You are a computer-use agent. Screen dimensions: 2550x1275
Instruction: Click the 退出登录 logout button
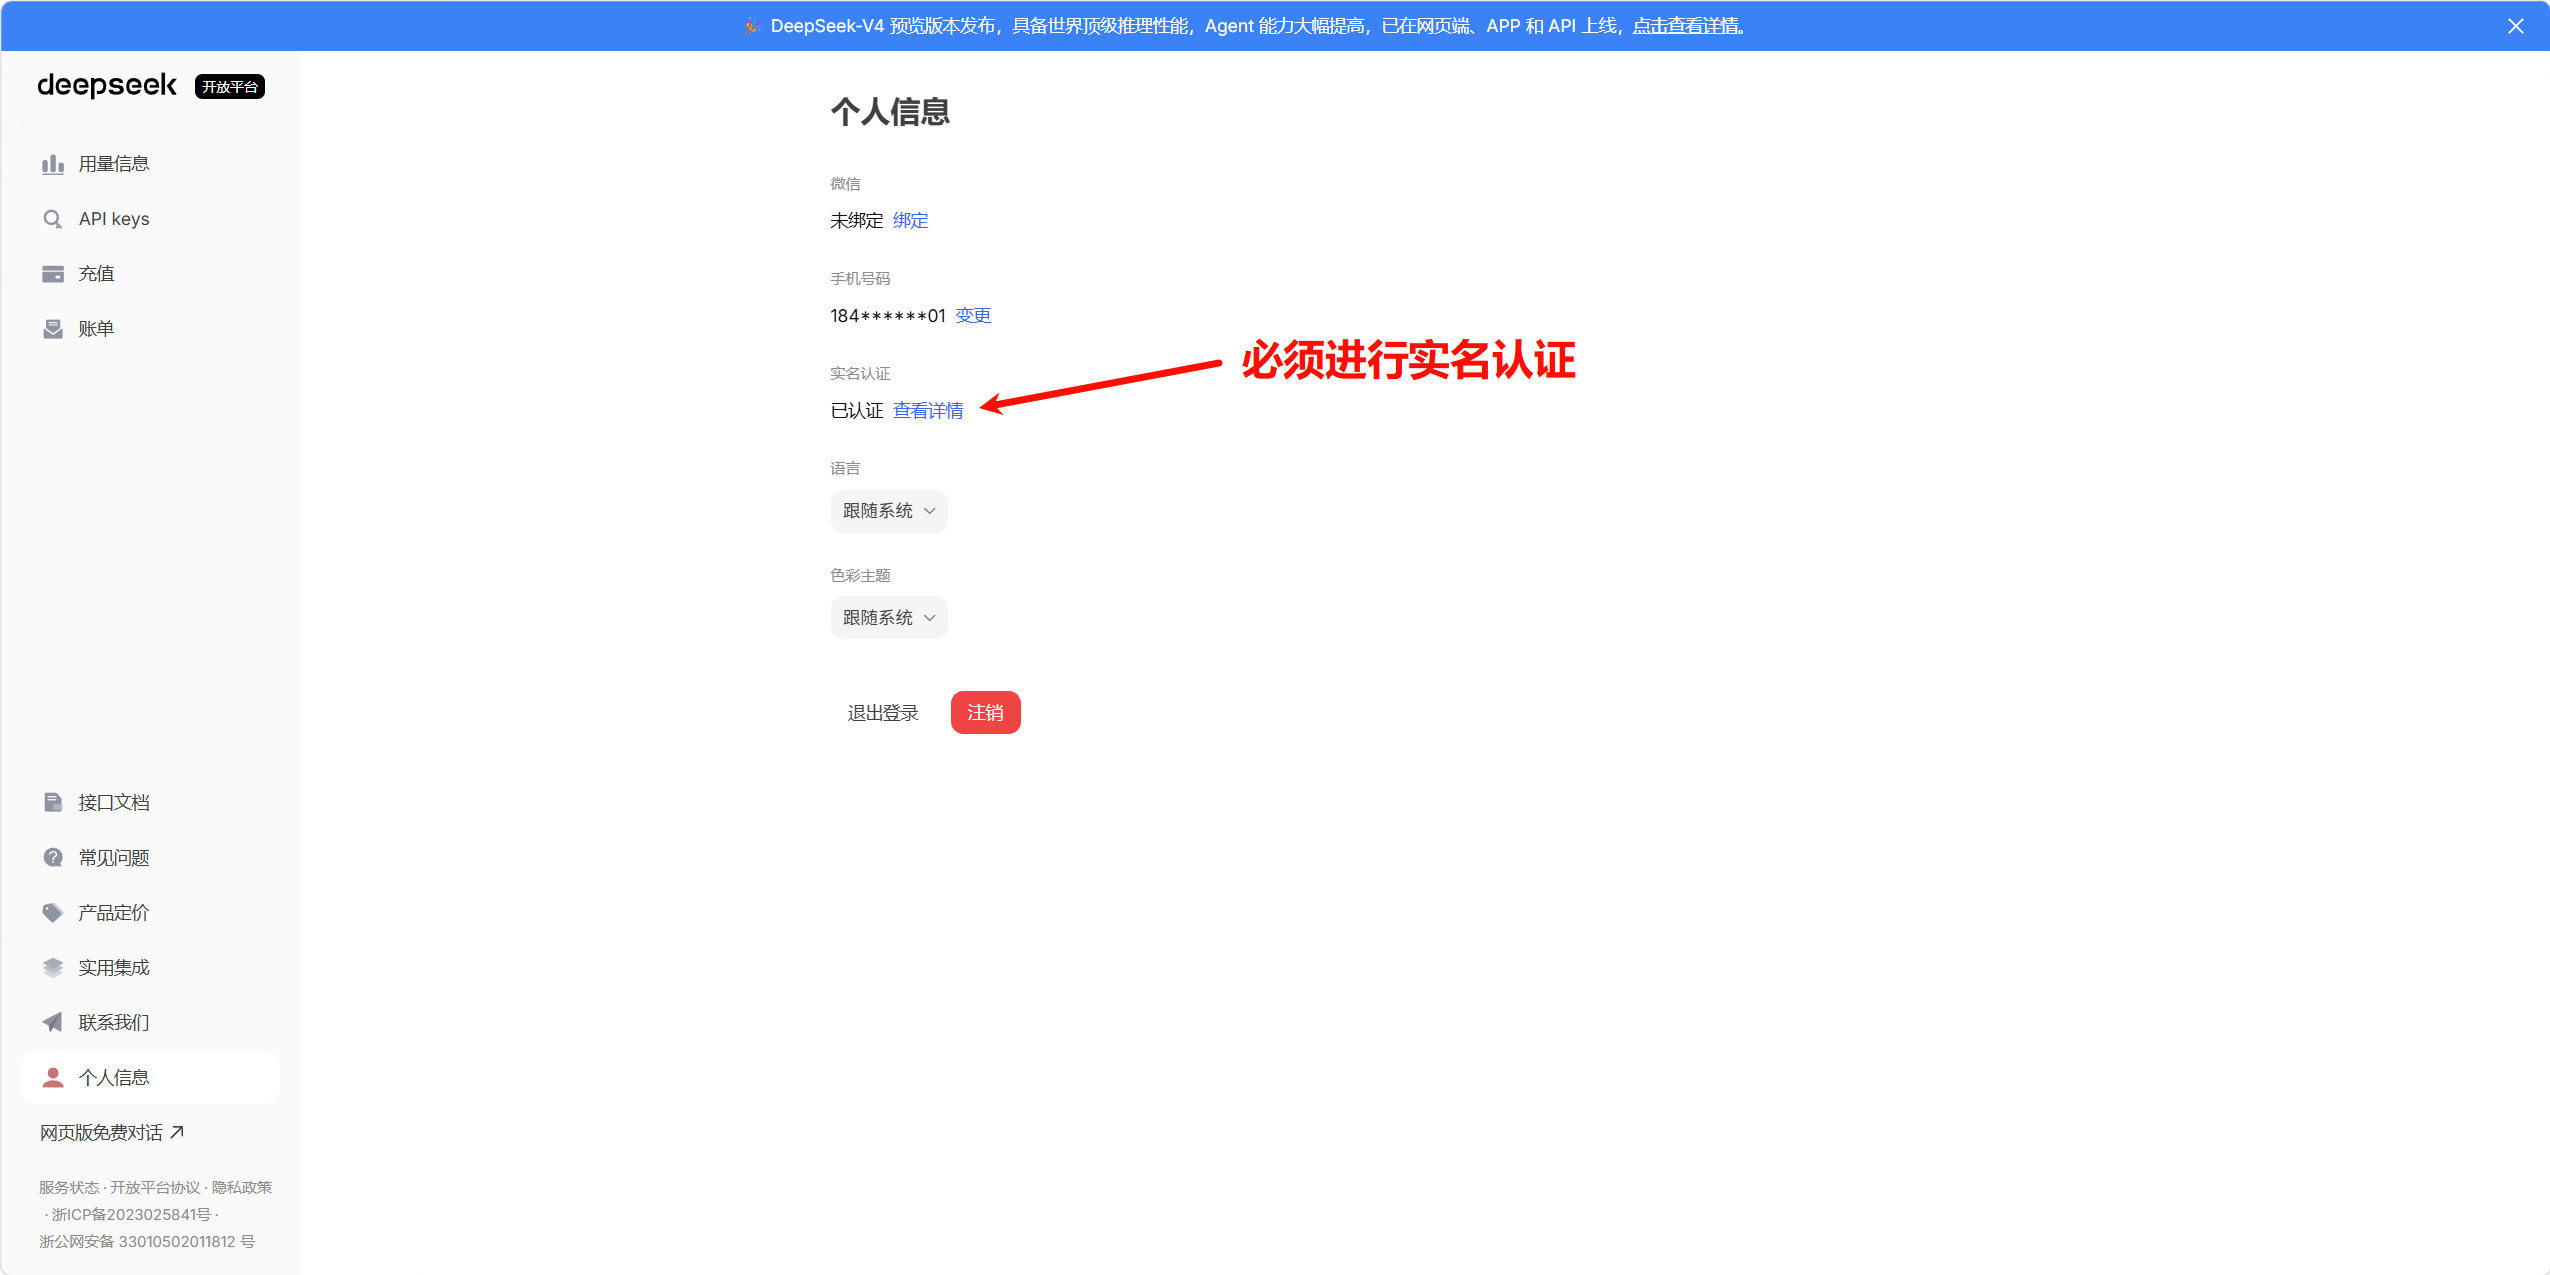882,713
